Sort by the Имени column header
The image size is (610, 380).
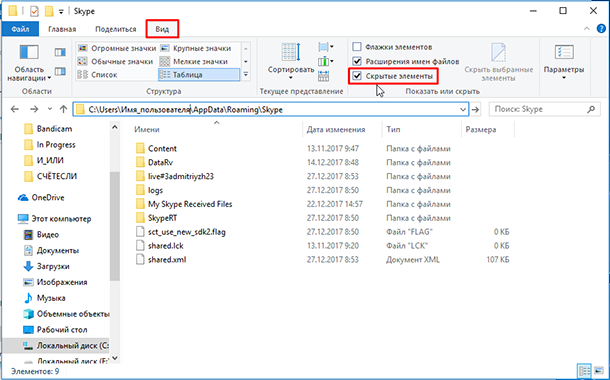coord(147,130)
